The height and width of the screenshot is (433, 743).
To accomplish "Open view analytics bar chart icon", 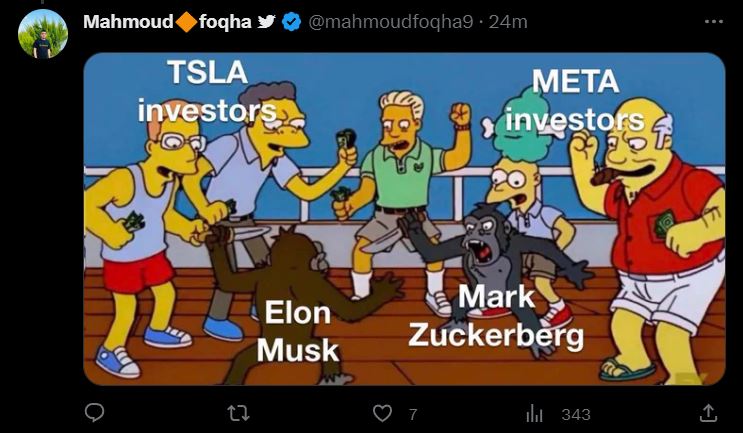I will (x=535, y=414).
